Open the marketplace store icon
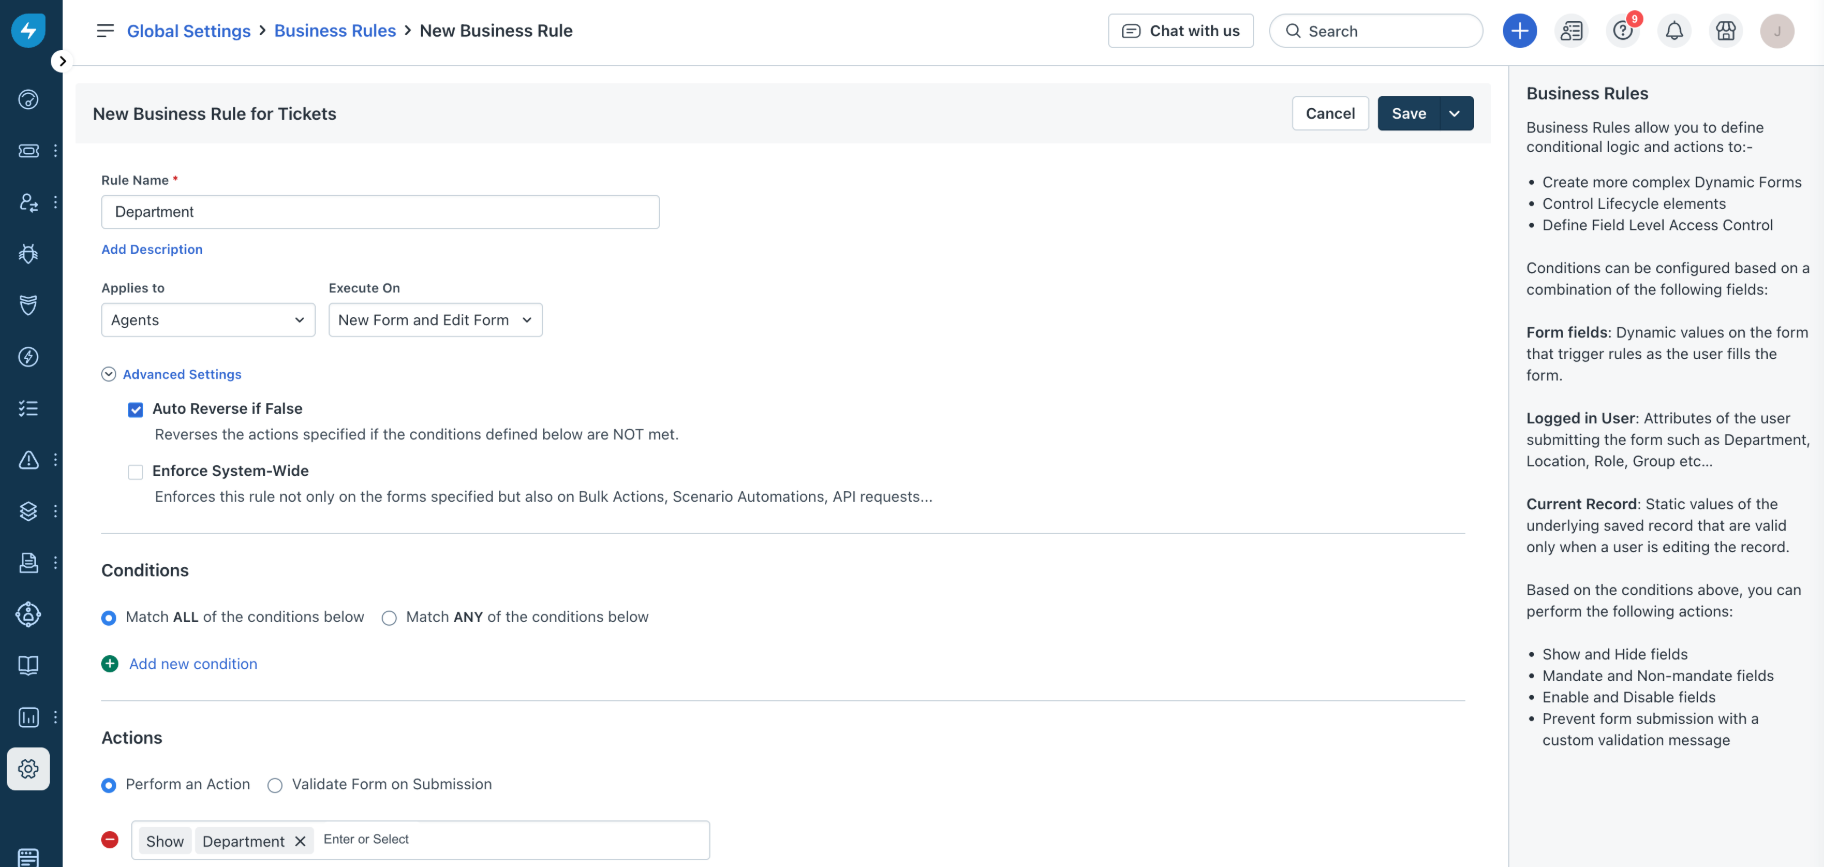 click(x=1725, y=31)
